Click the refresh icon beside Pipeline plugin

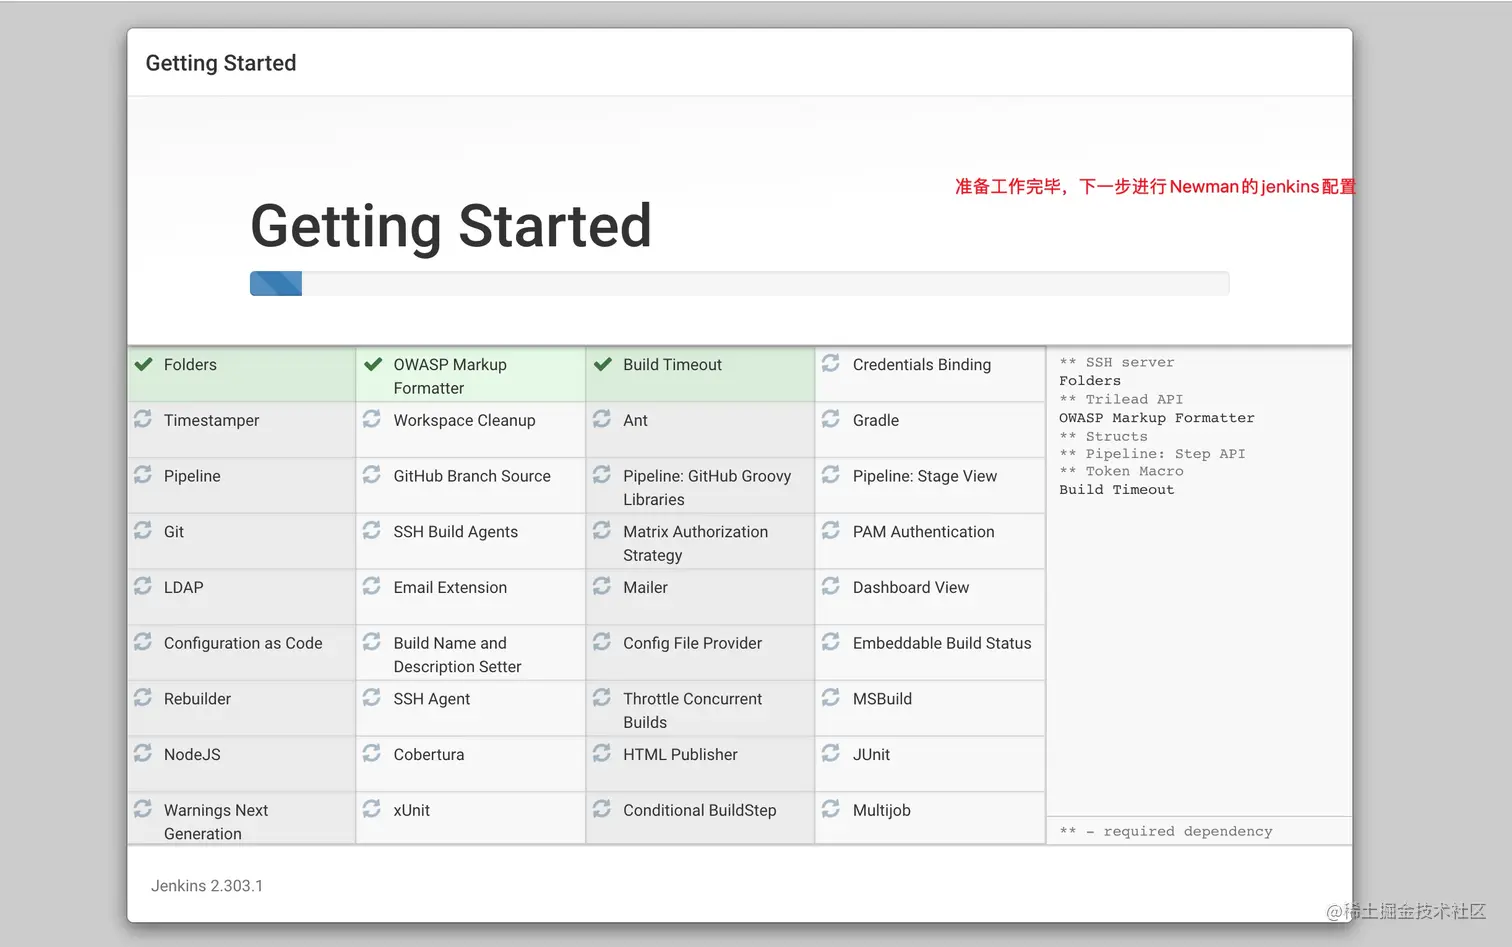(x=143, y=475)
